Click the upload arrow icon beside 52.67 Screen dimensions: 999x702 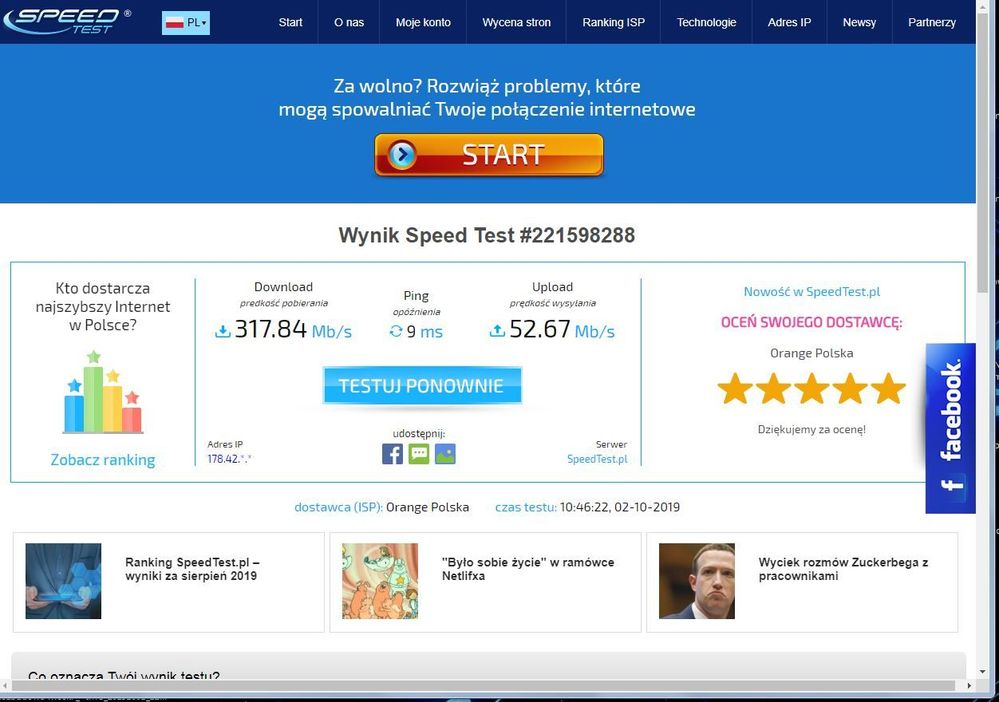(496, 330)
